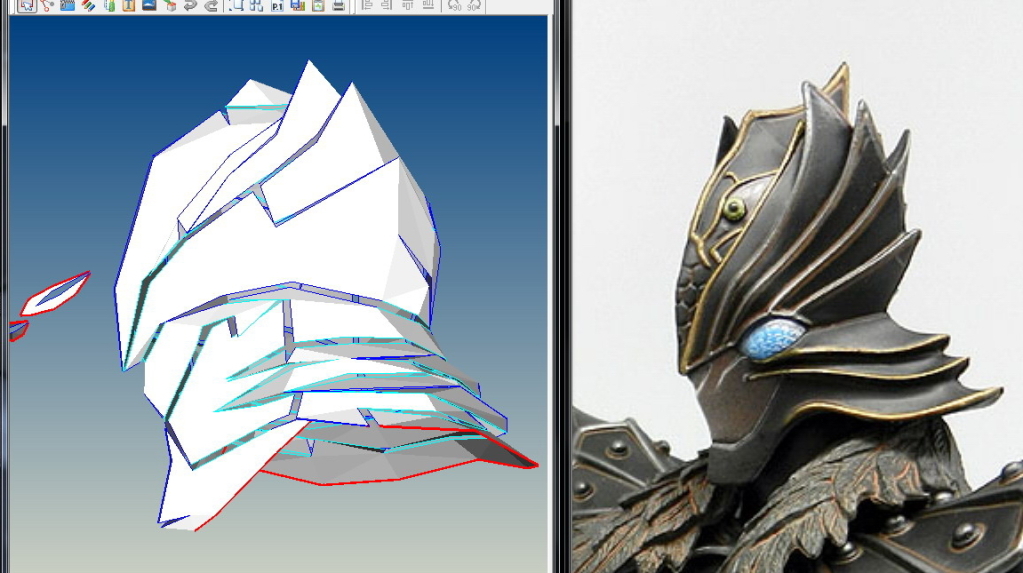Undo the last action with left curved arrow
This screenshot has height=573, width=1023.
(x=190, y=5)
